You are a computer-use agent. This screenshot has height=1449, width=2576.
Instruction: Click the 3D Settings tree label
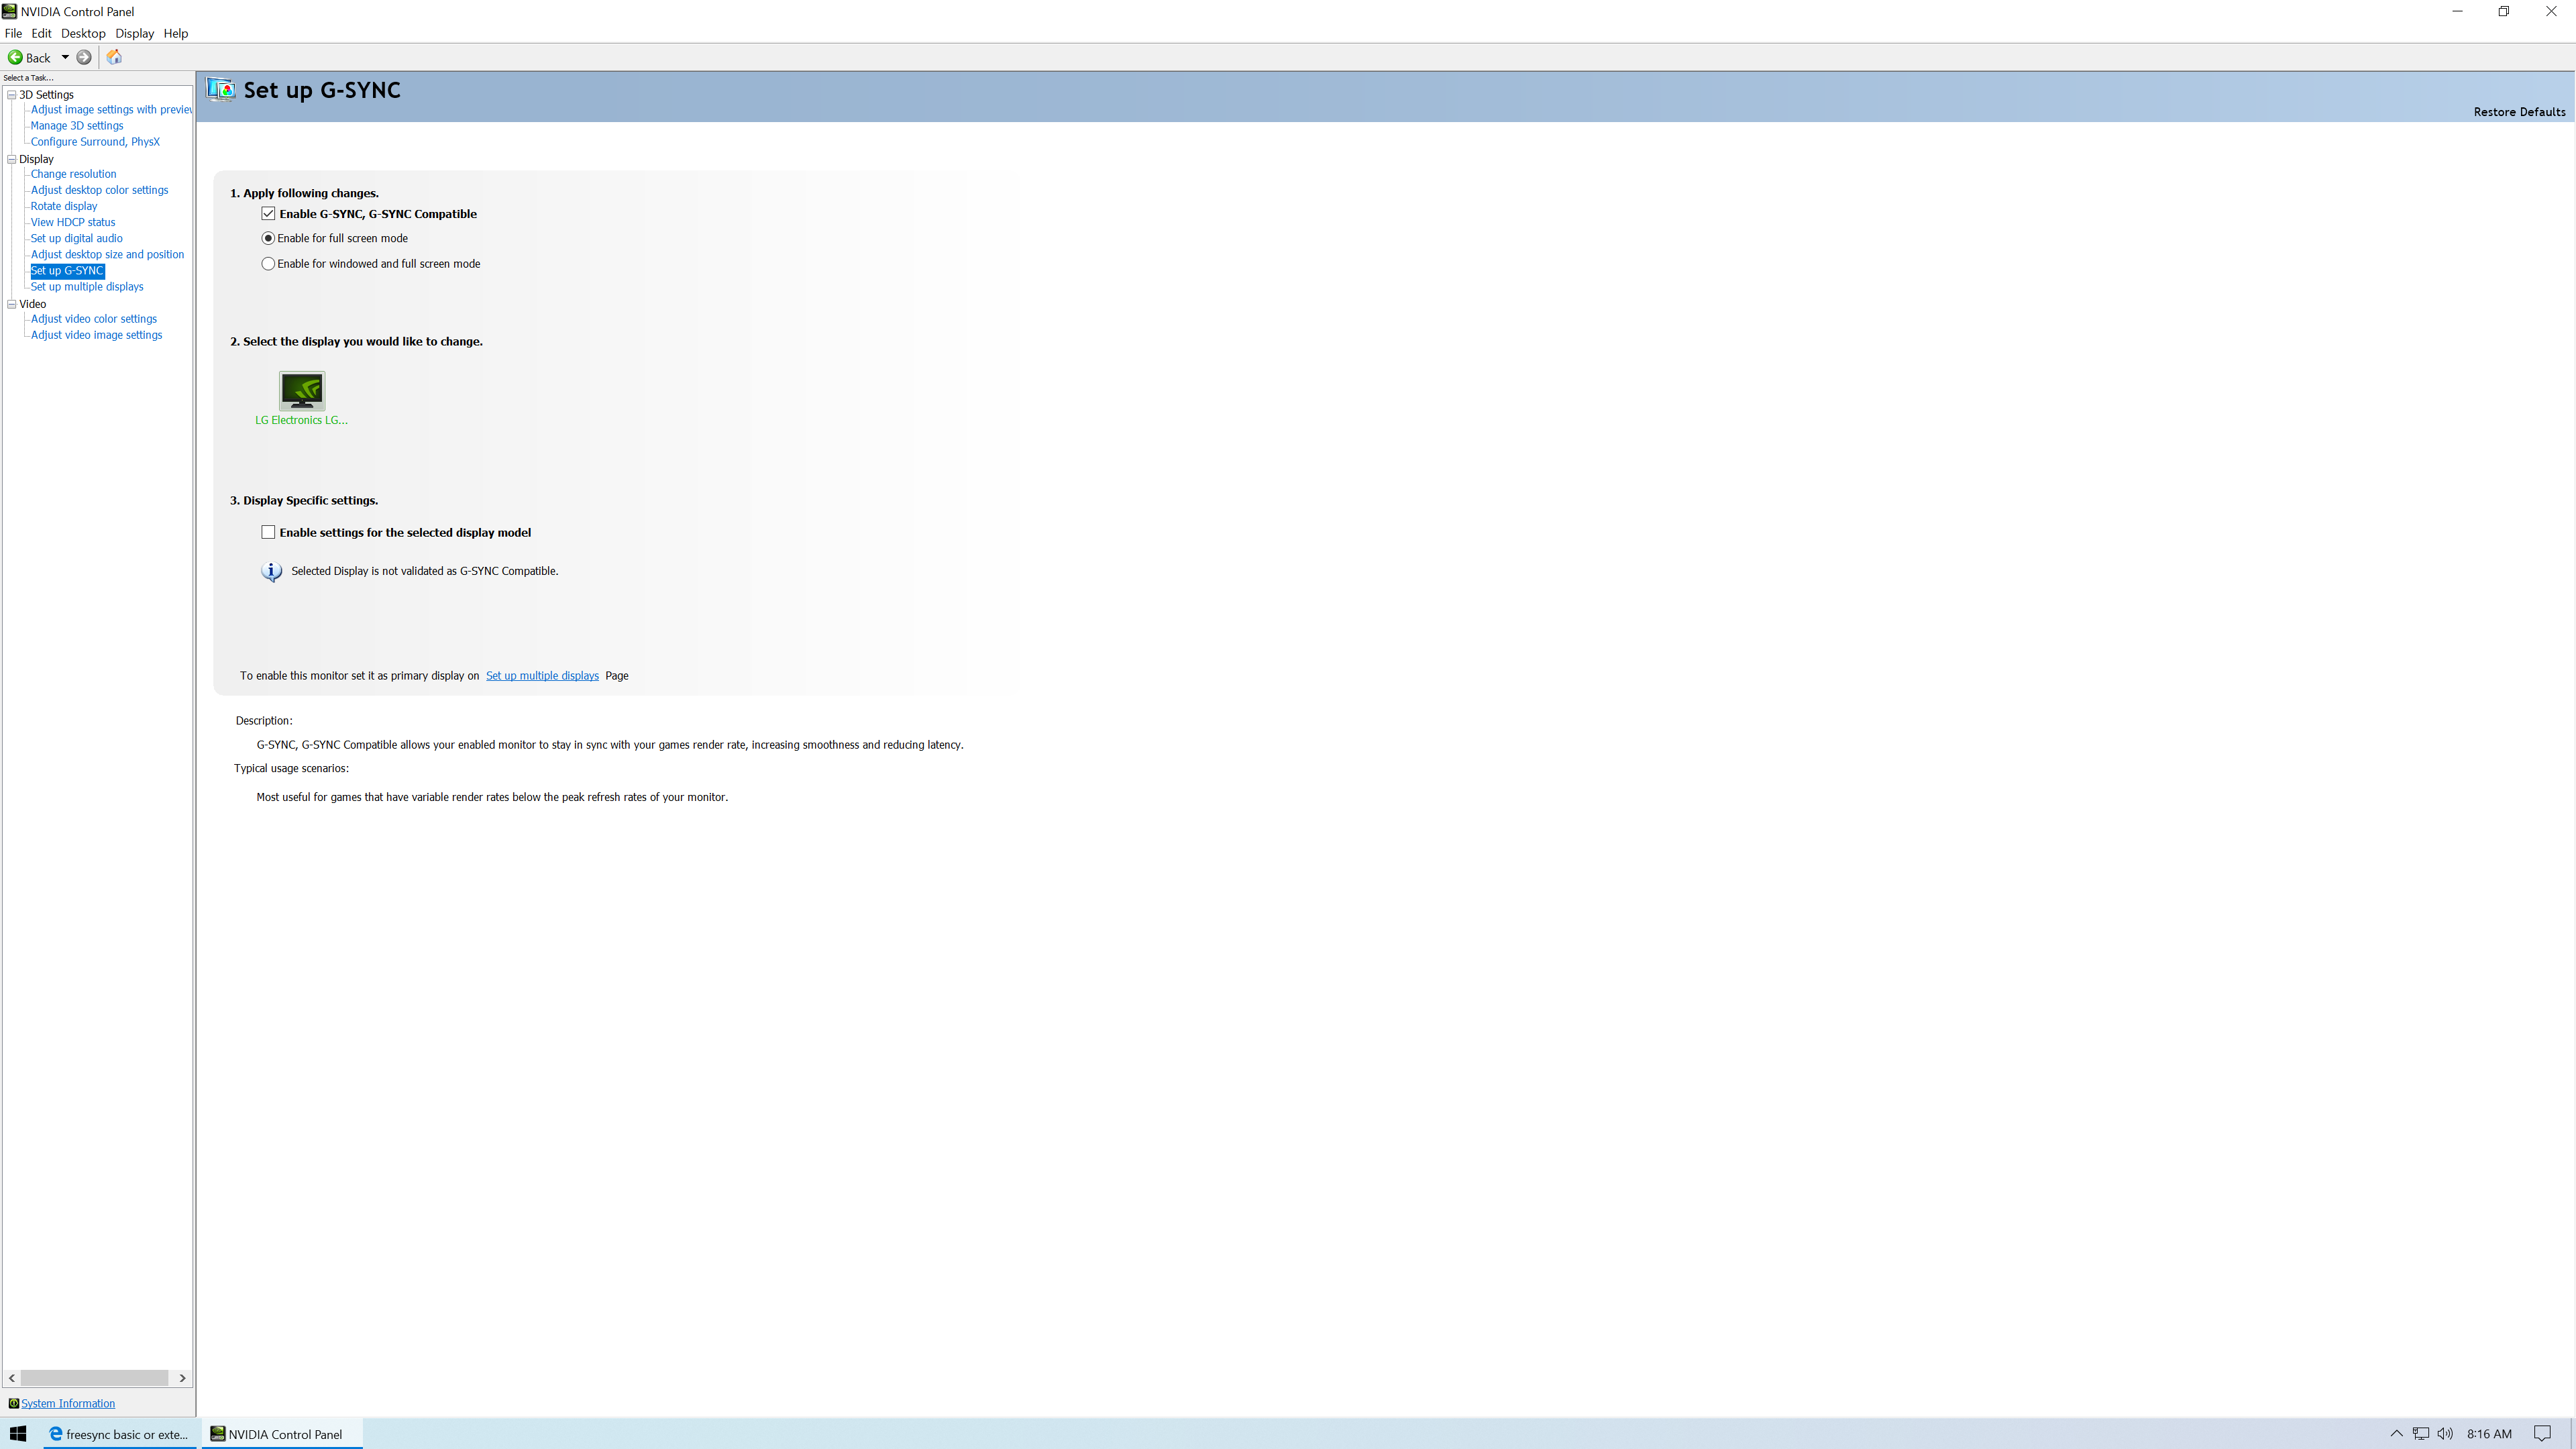[x=46, y=95]
